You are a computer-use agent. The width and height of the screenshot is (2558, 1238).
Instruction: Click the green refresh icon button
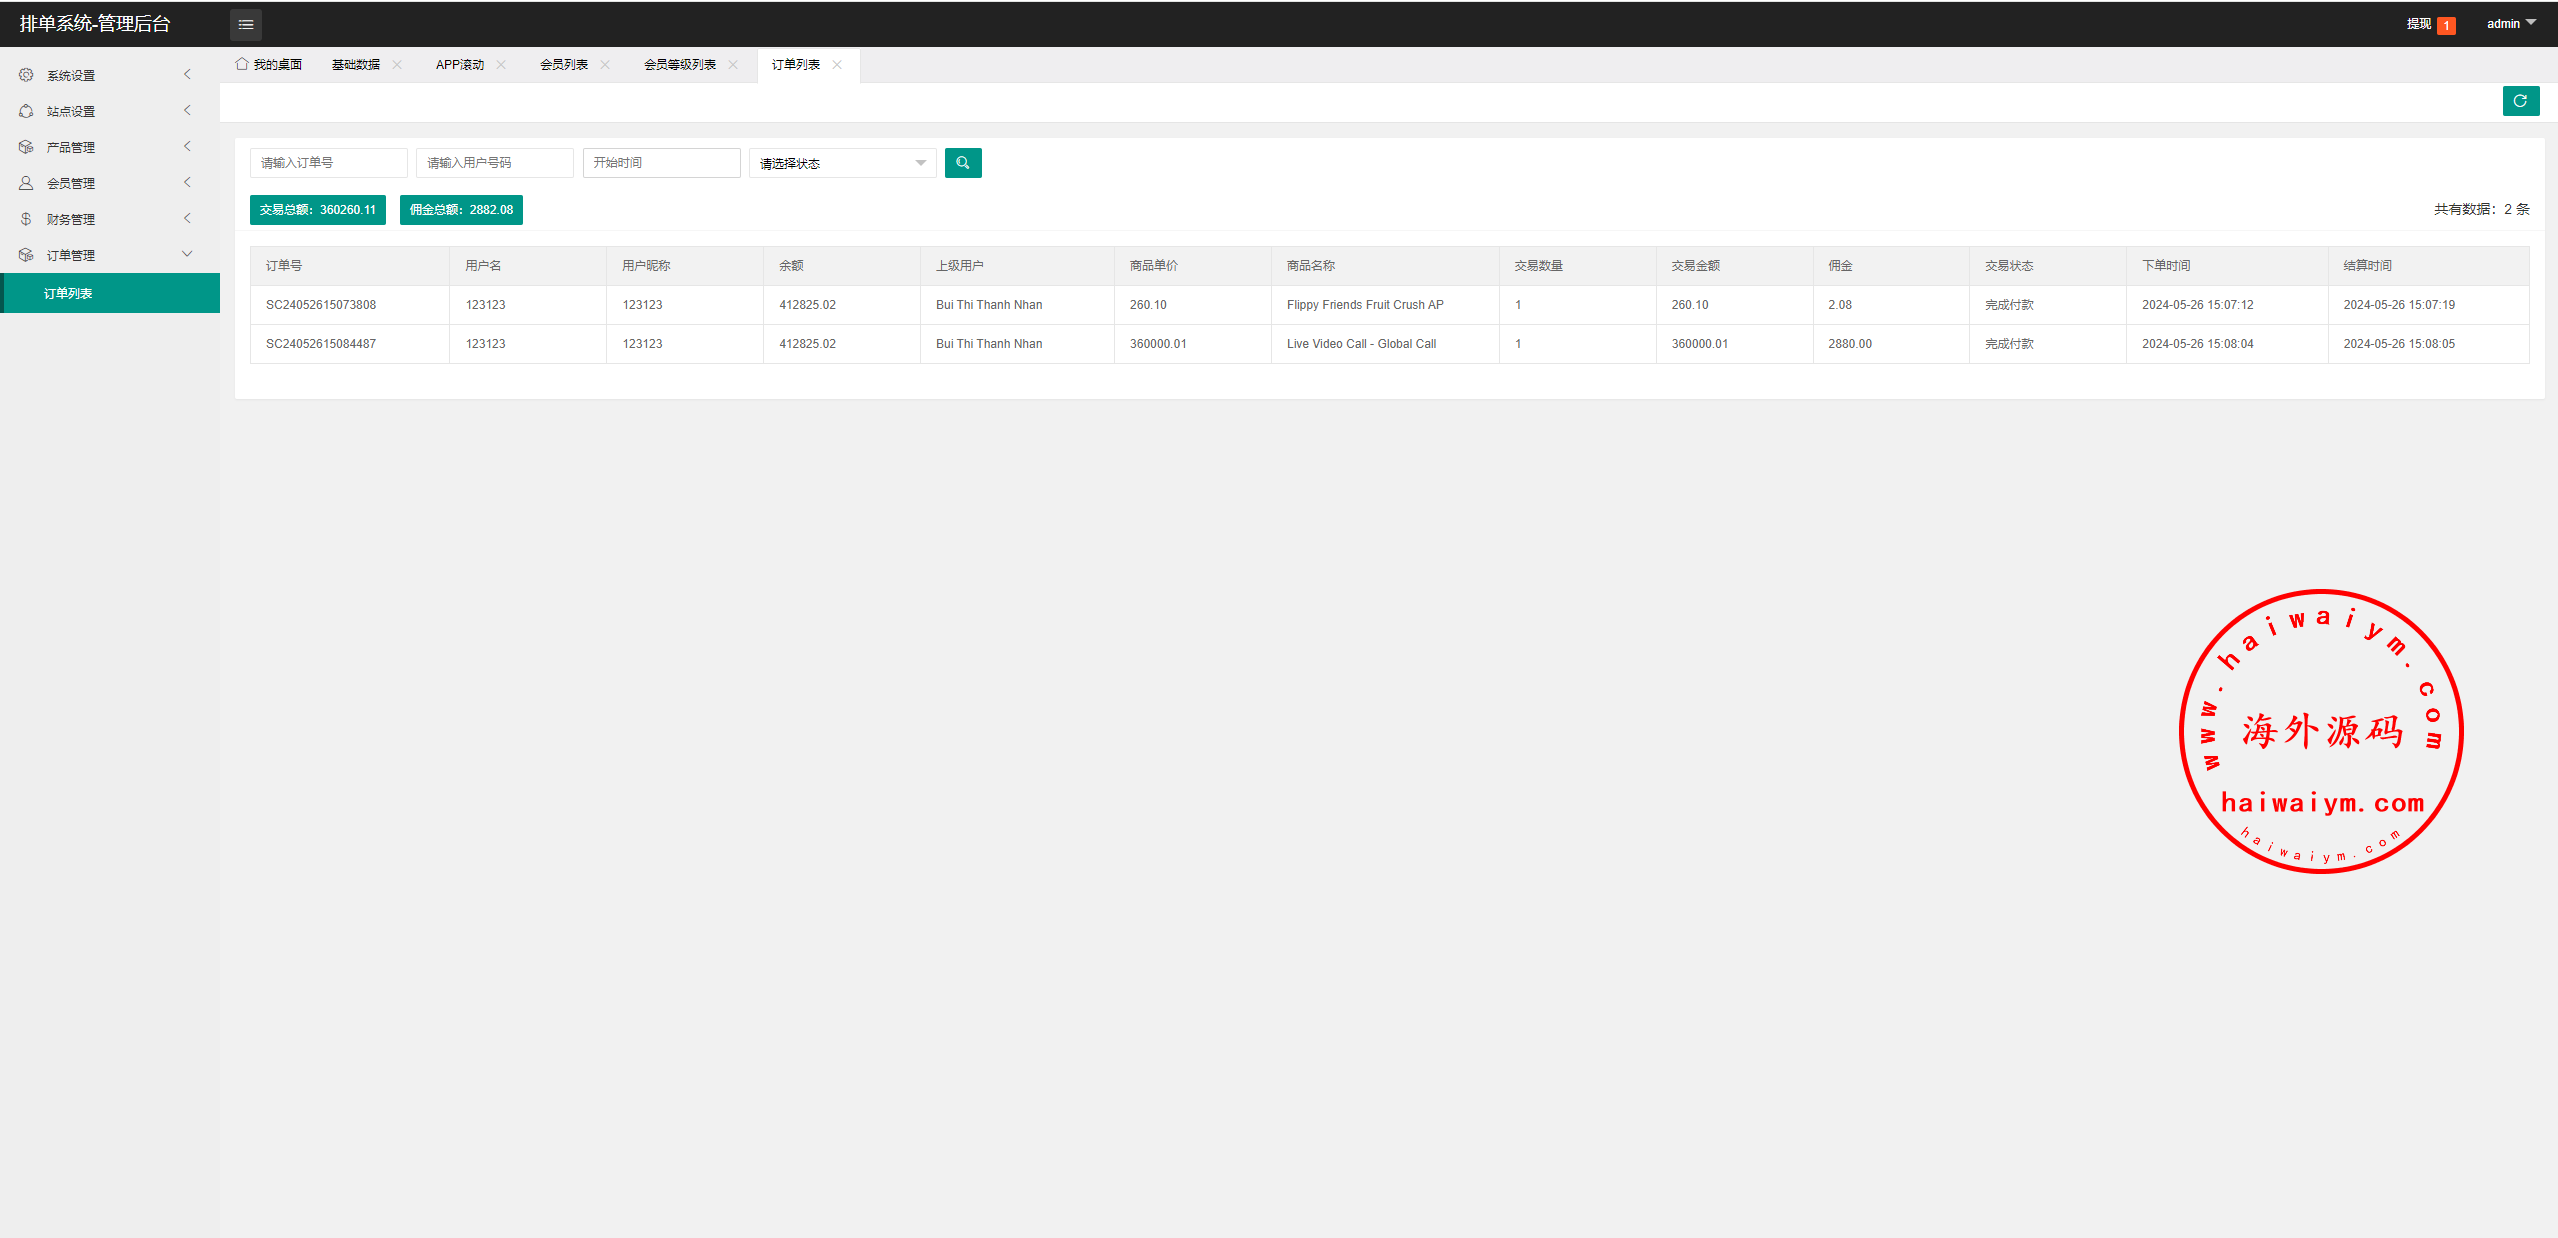pos(2520,101)
